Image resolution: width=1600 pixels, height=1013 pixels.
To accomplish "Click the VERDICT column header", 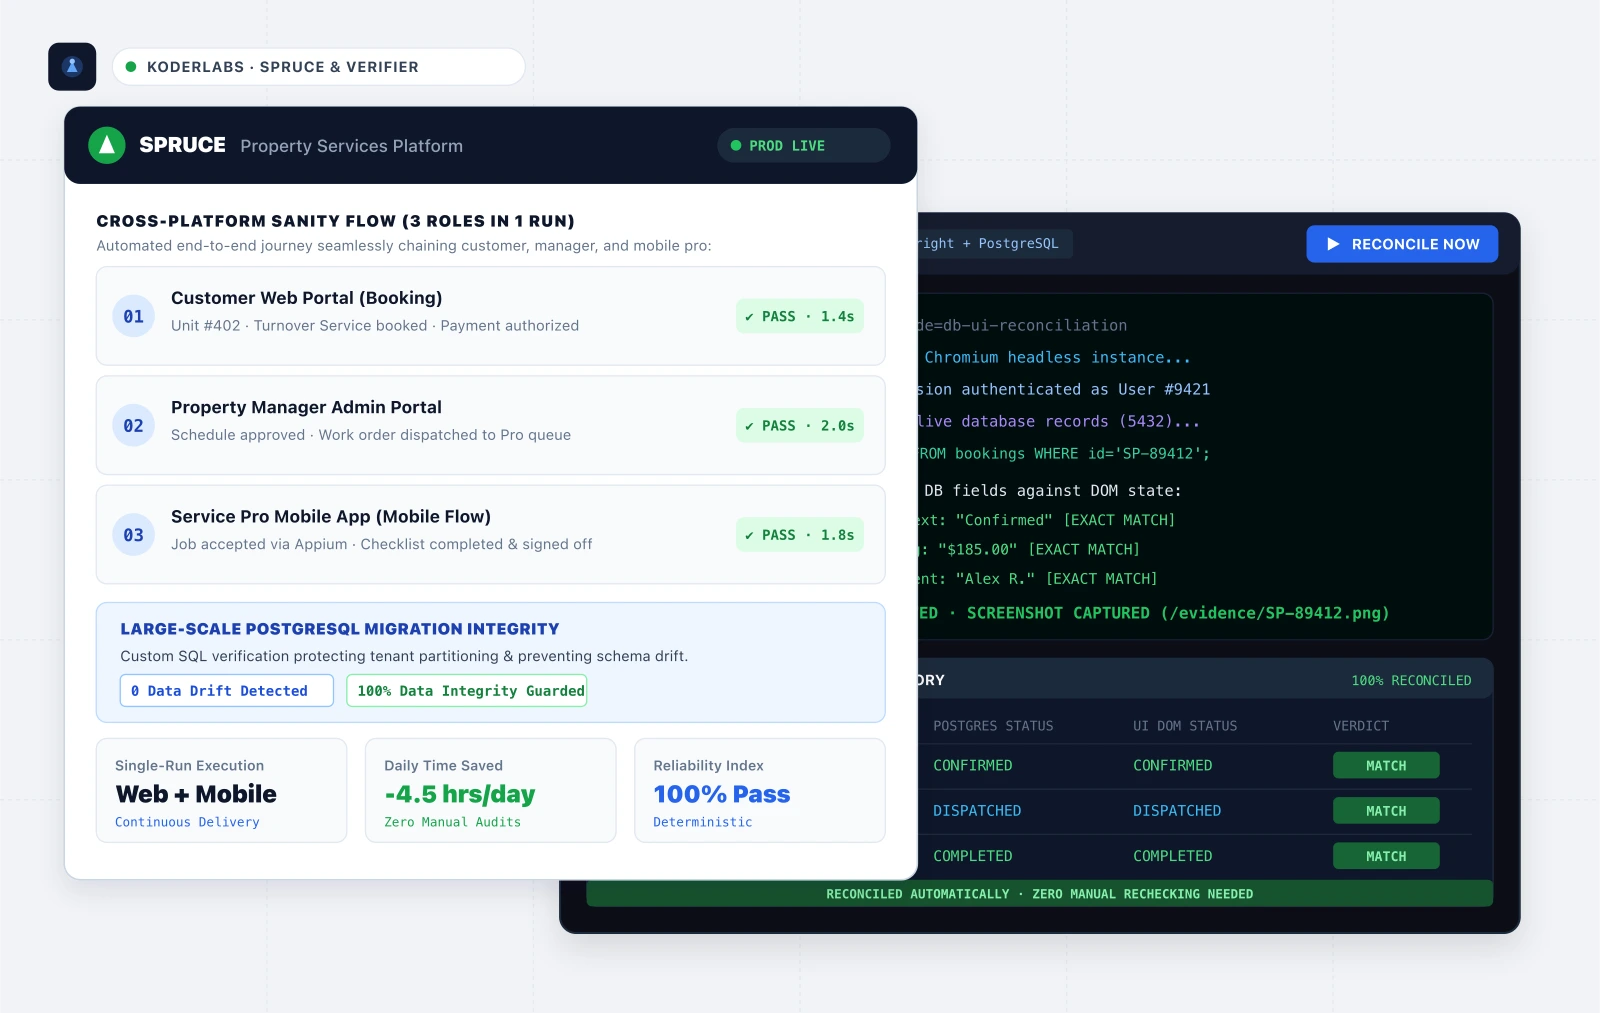I will click(x=1361, y=726).
